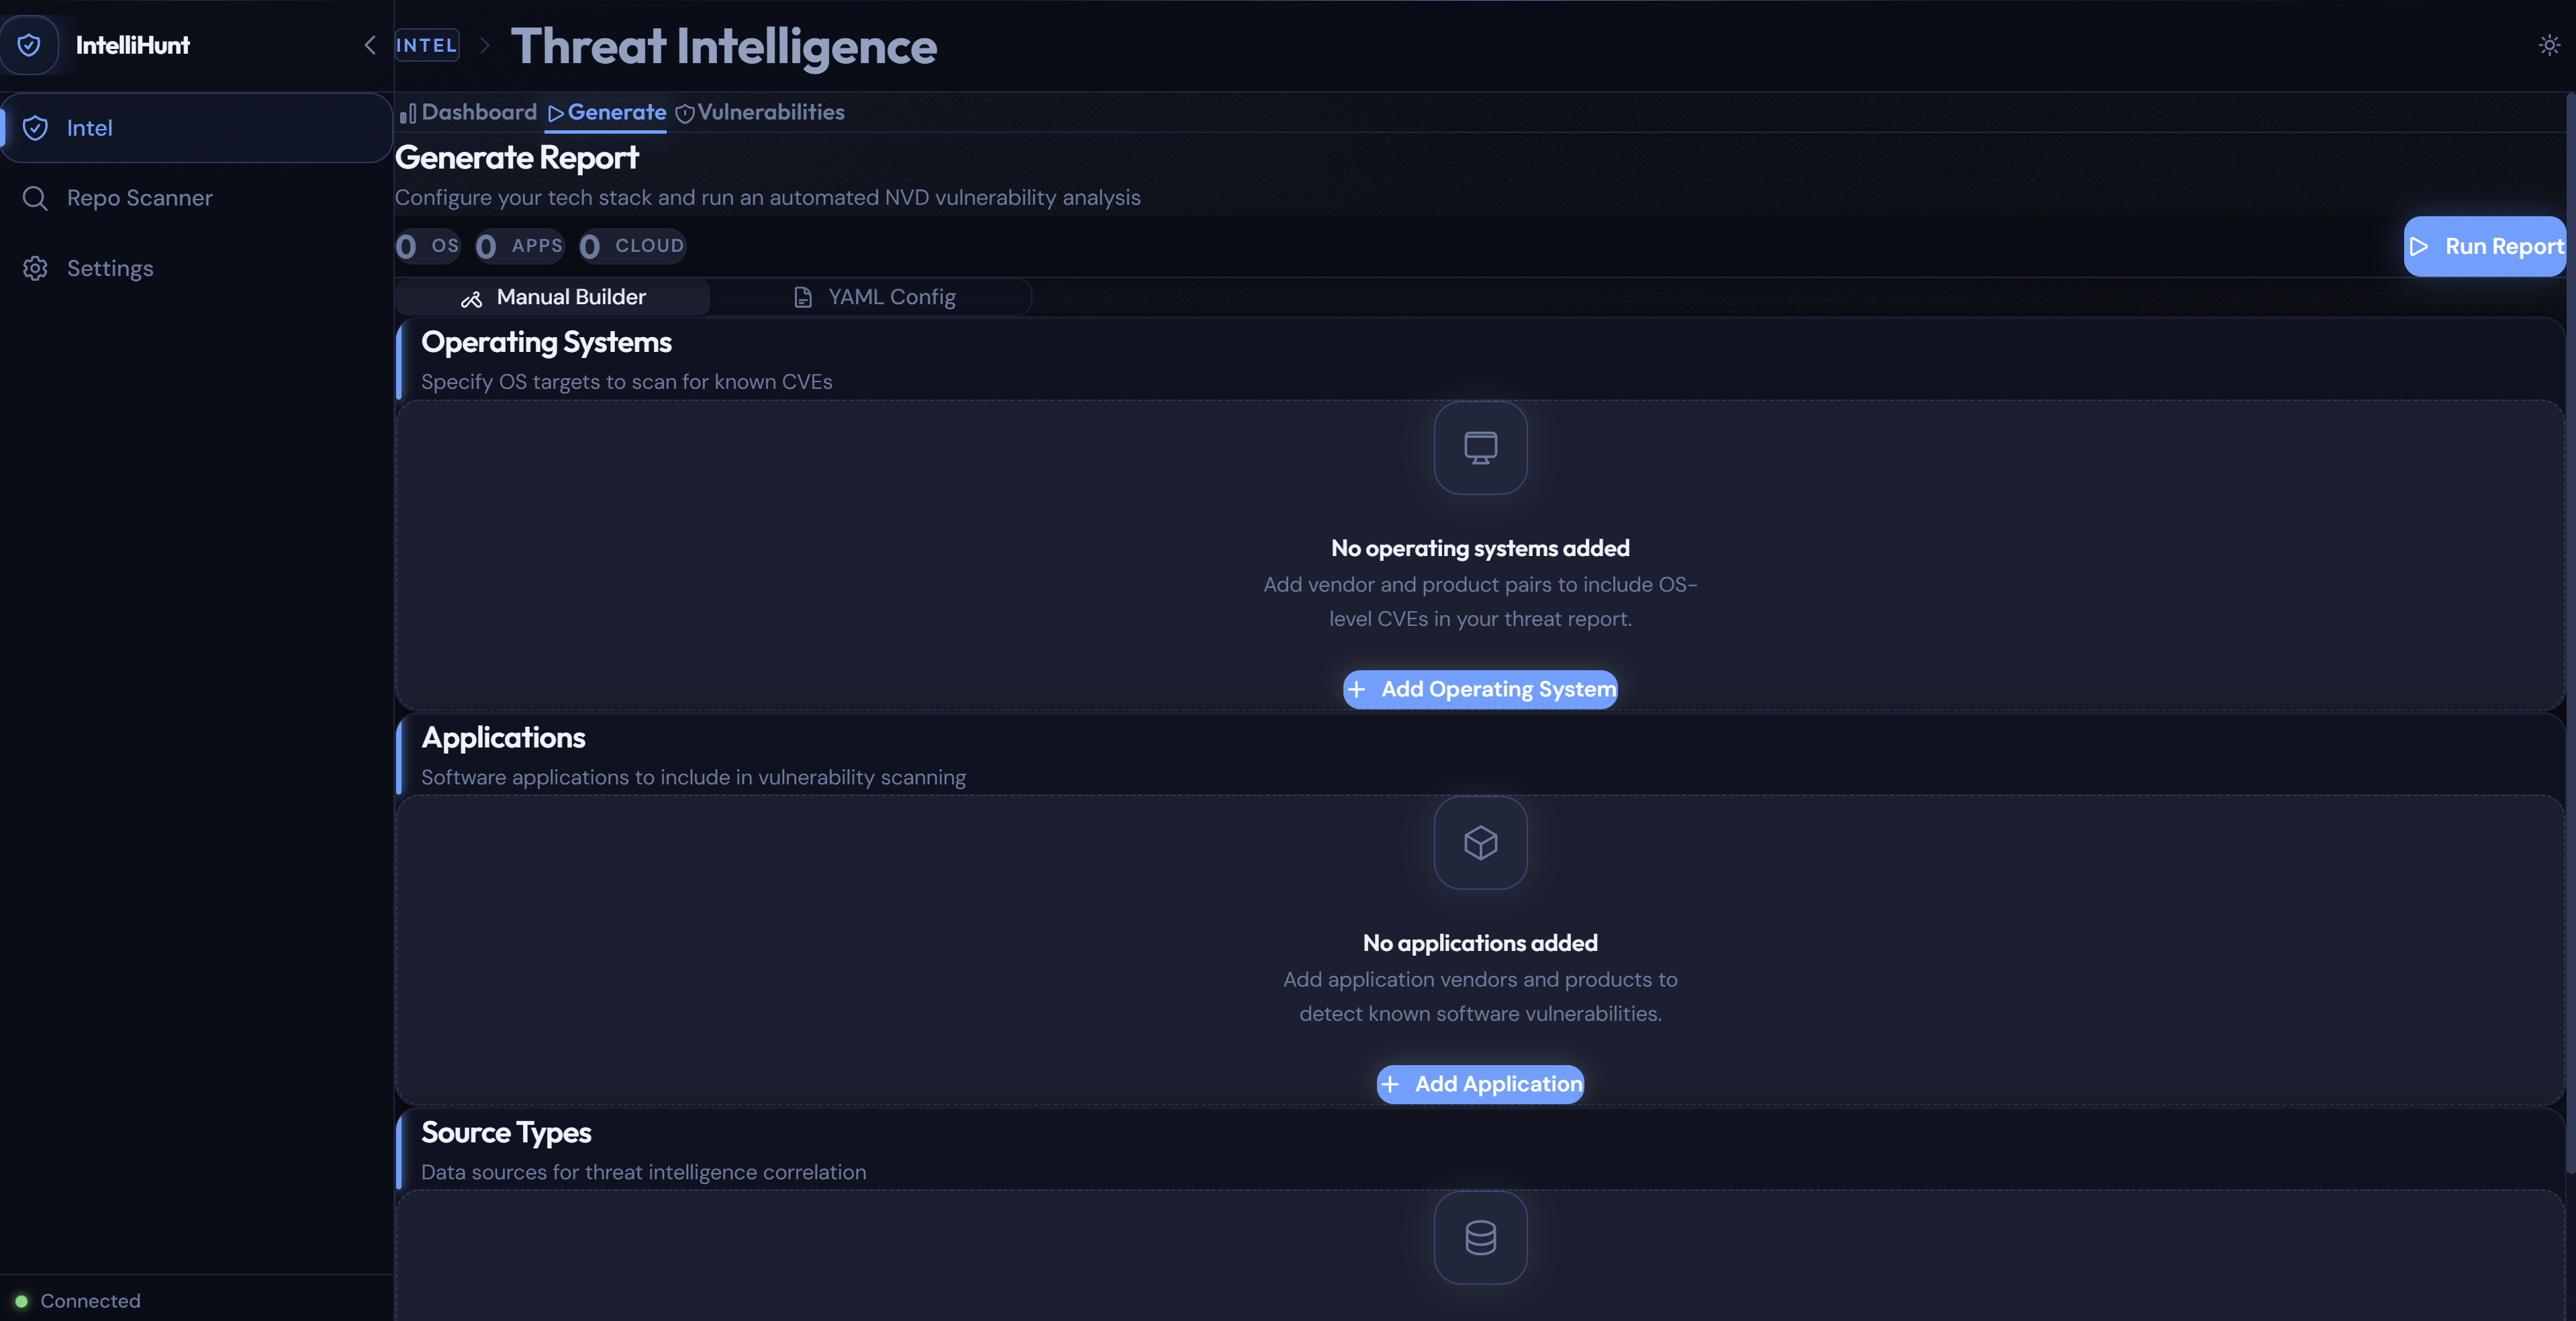Switch to YAML Config mode
This screenshot has width=2576, height=1321.
pos(874,297)
